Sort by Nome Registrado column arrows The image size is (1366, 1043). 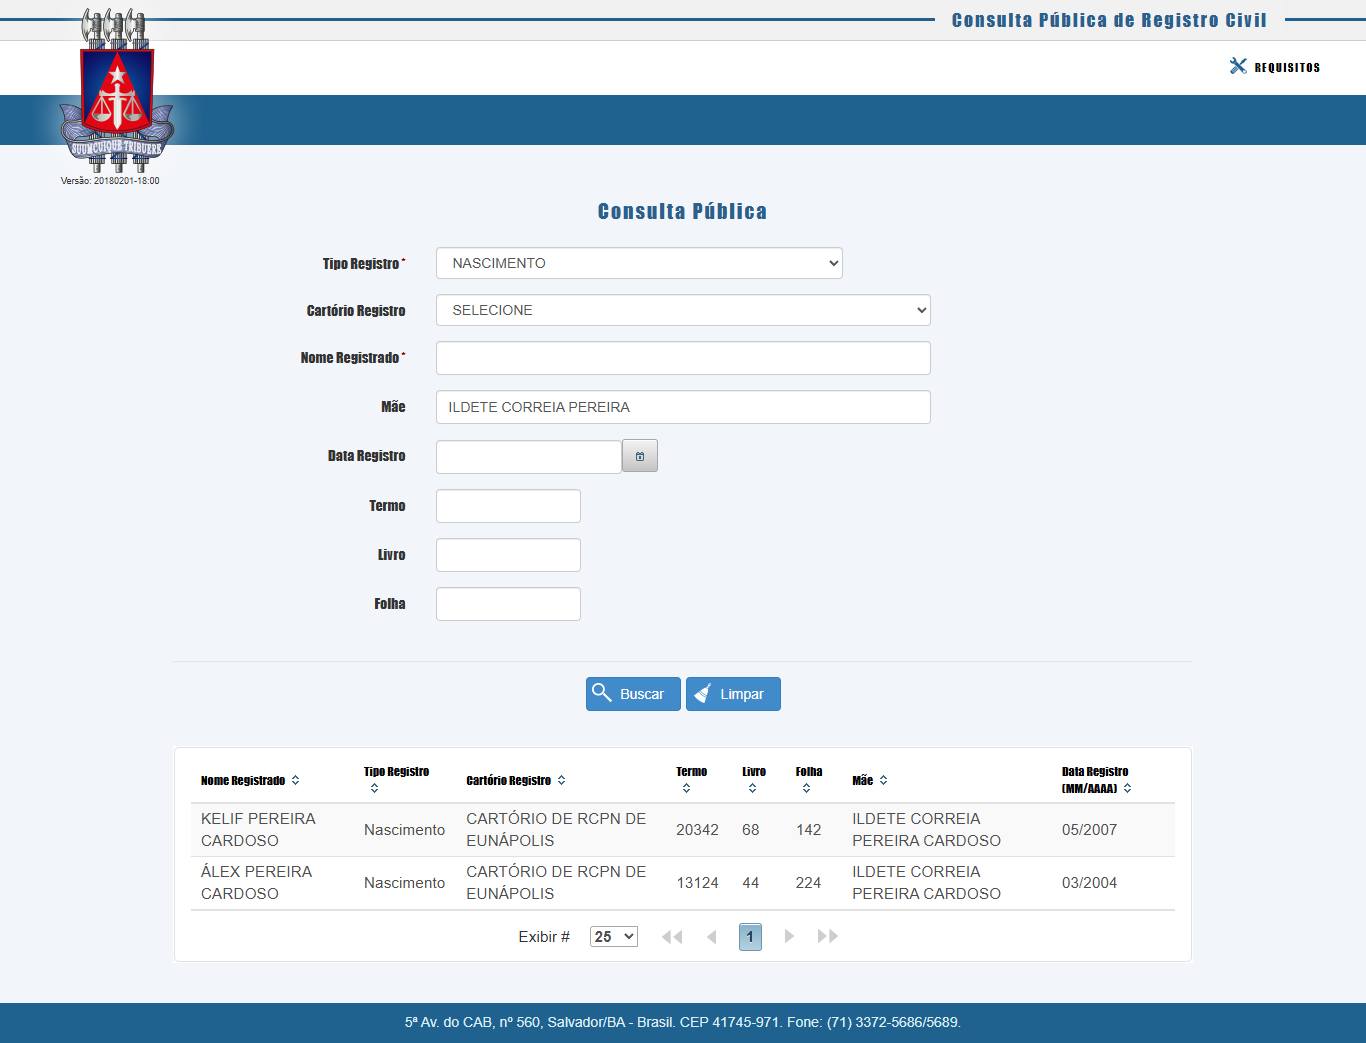click(x=295, y=781)
